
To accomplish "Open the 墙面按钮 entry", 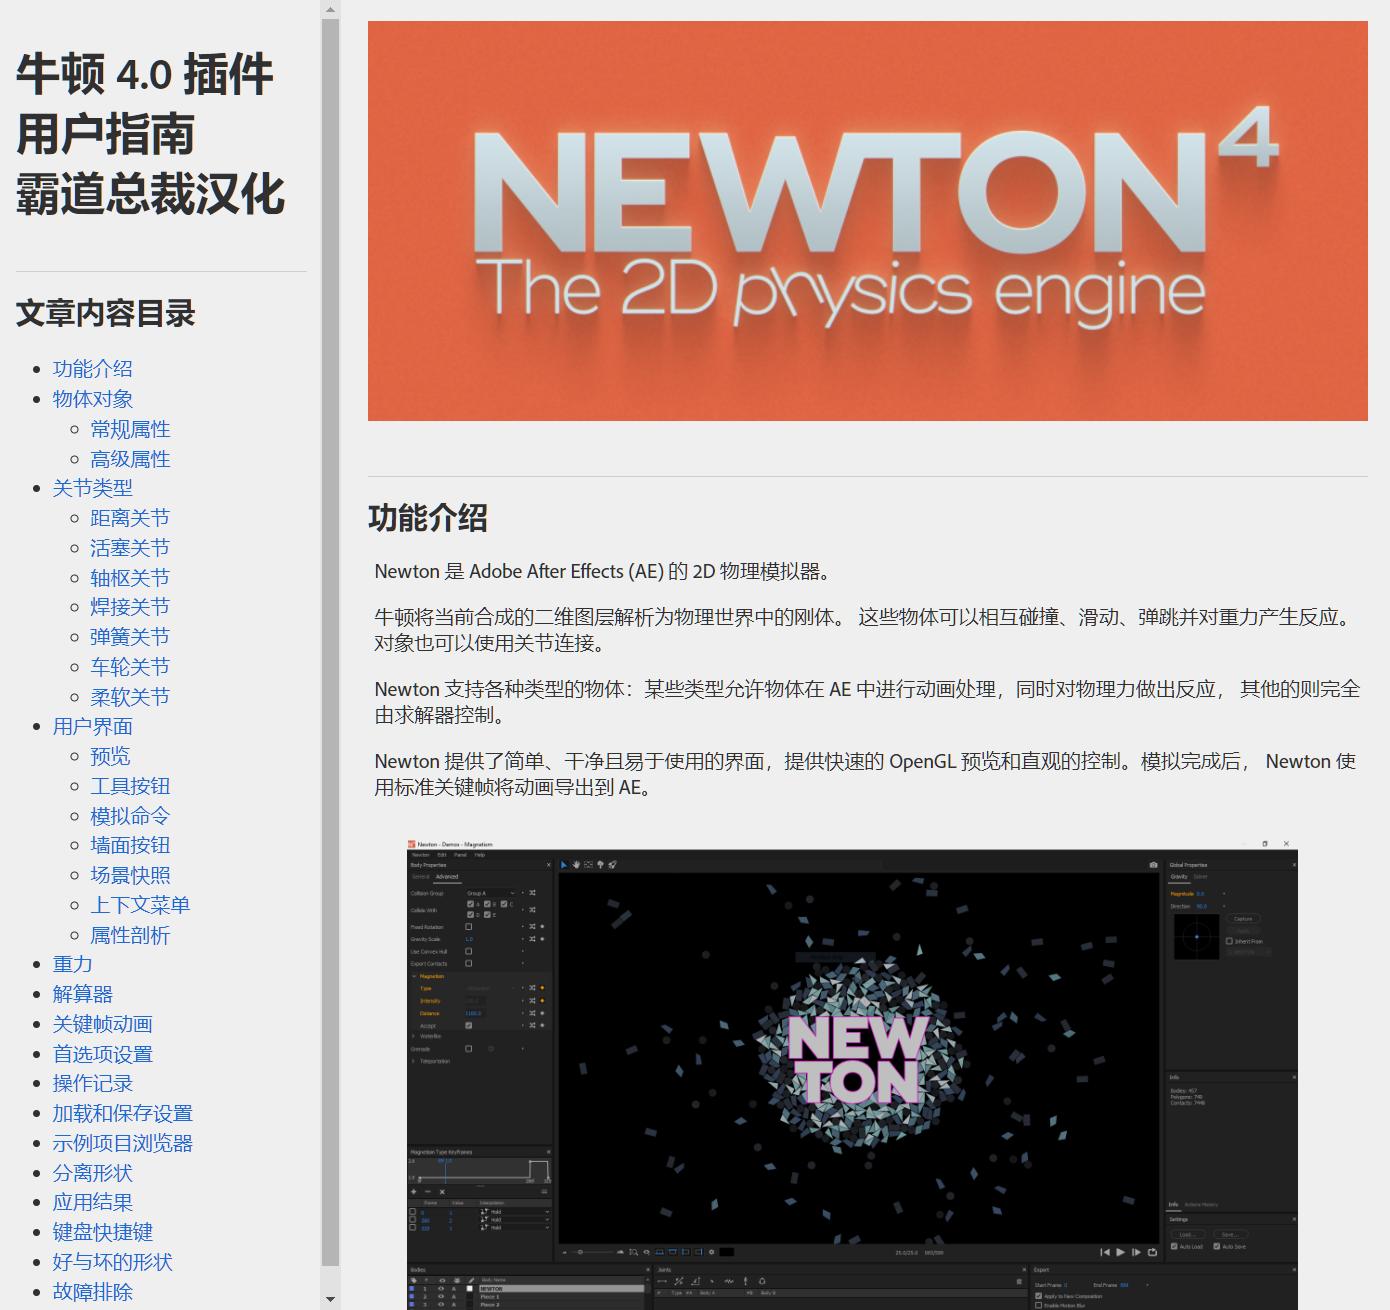I will (x=130, y=845).
